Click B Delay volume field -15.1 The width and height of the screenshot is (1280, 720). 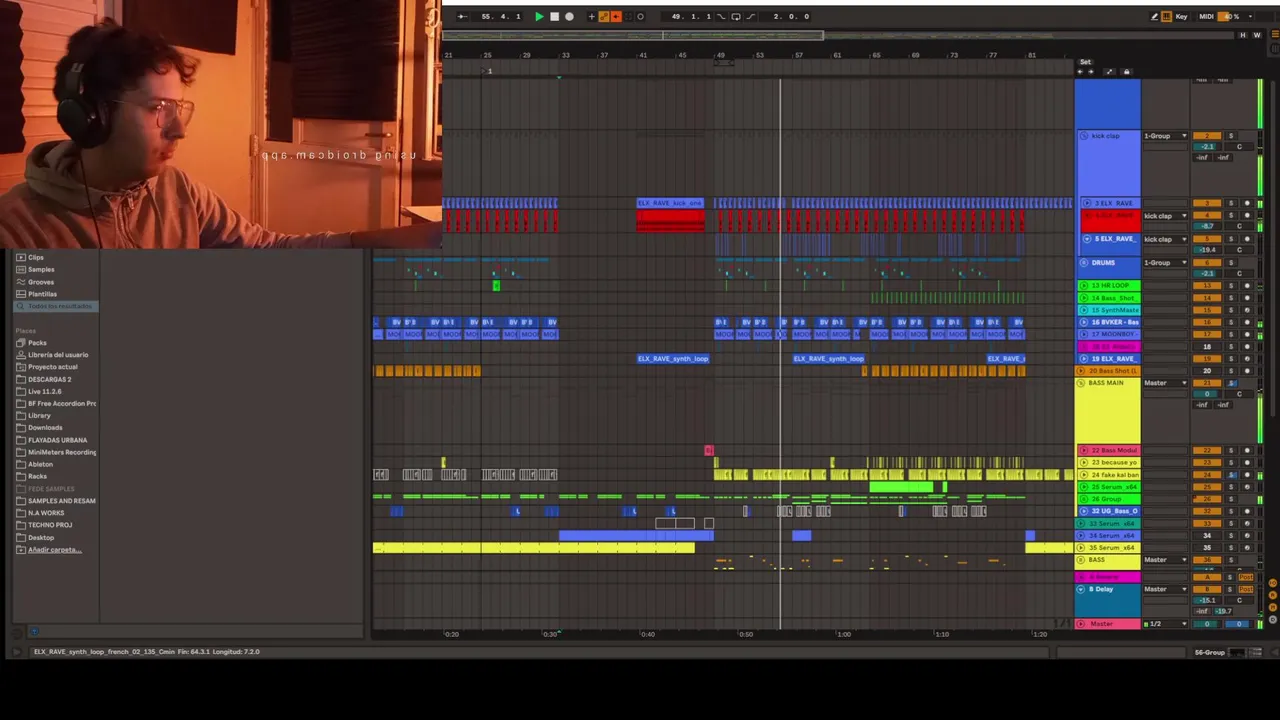1207,600
